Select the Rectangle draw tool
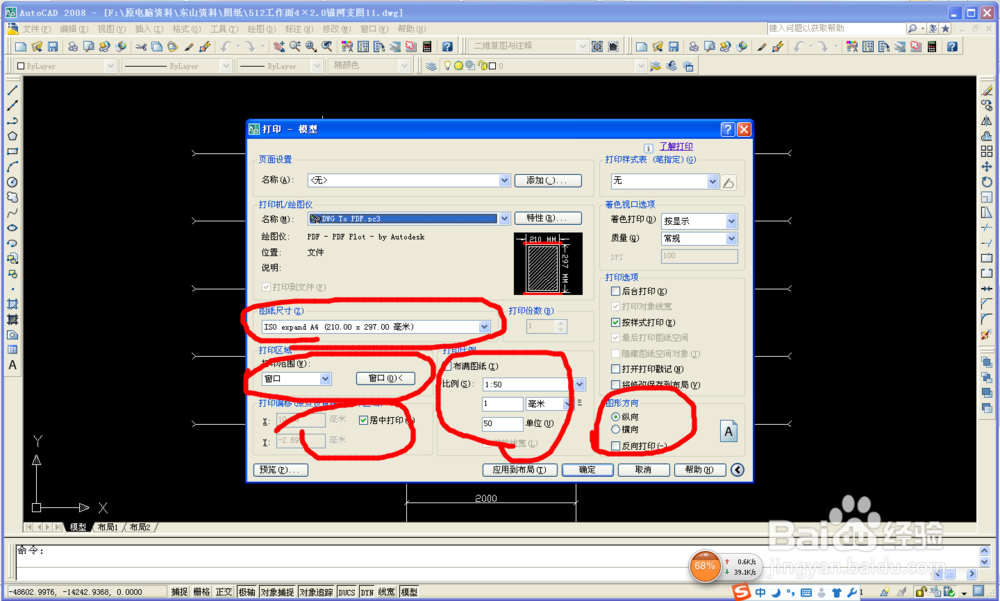The image size is (1000, 601). [x=12, y=151]
